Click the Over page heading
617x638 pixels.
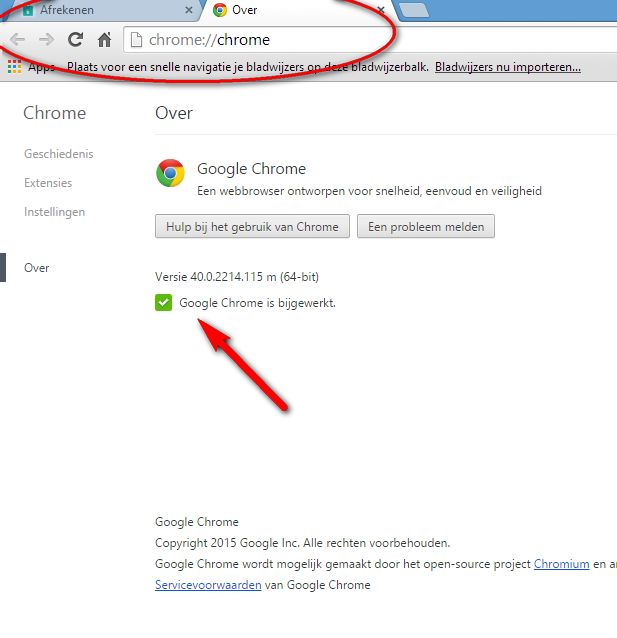[x=174, y=113]
